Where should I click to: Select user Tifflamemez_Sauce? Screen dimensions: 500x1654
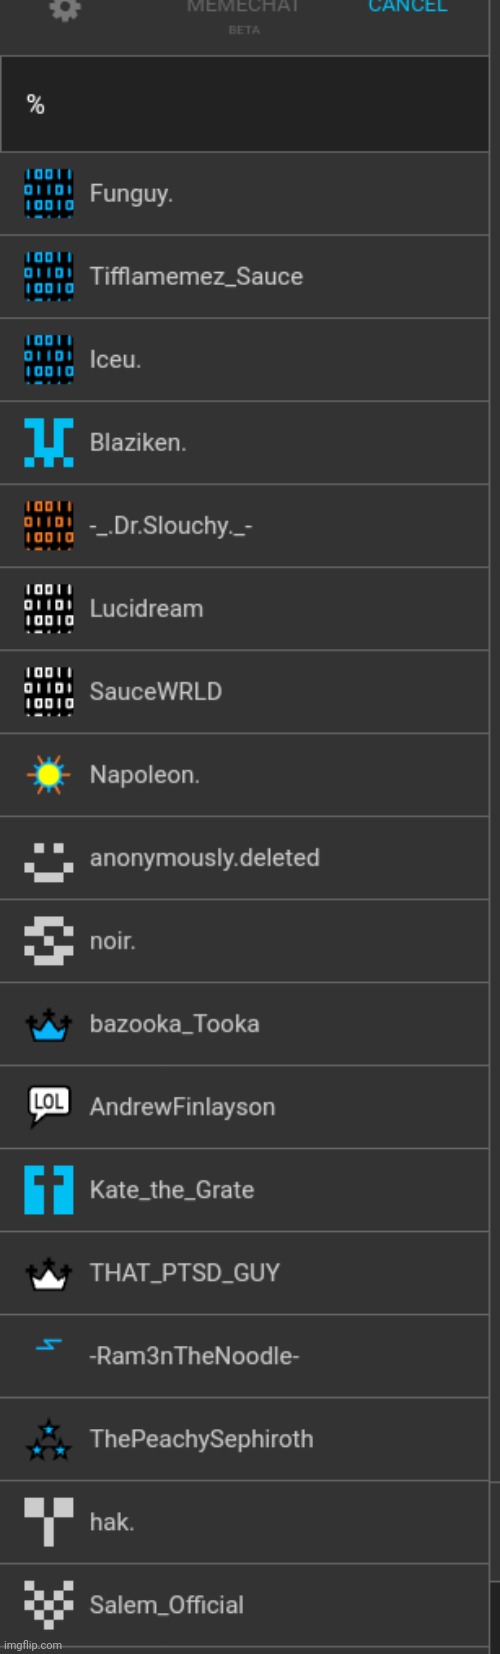tap(244, 277)
